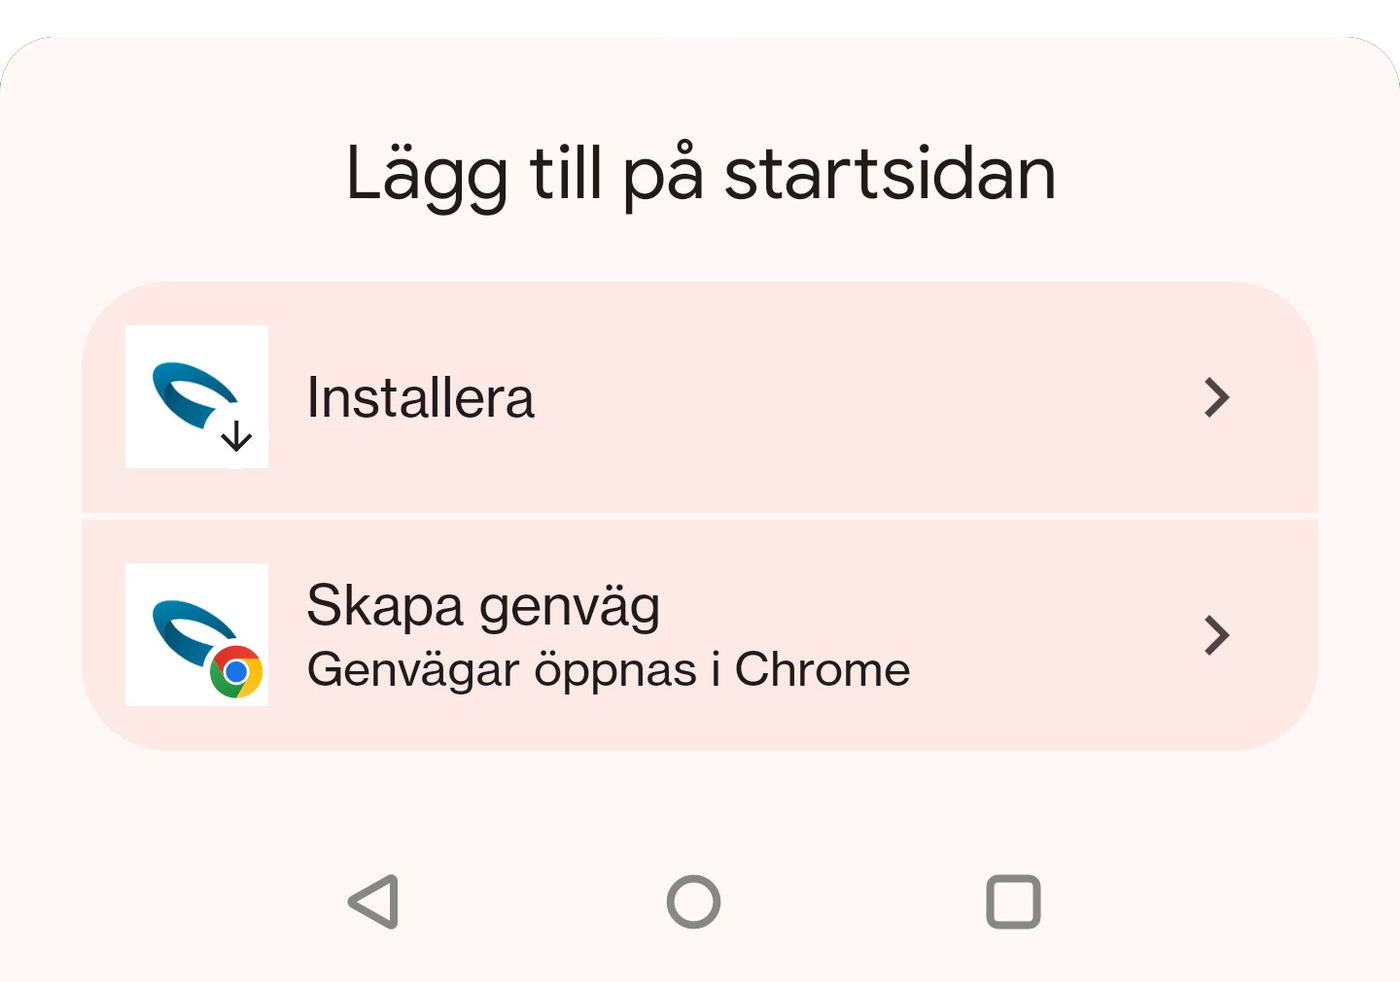Click the 'Genvägar öppnas i Chrome' subtitle
The width and height of the screenshot is (1400, 982).
[x=608, y=670]
